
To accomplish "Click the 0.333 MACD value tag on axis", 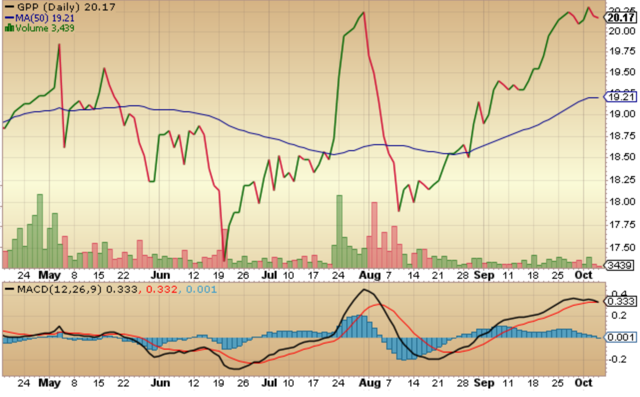I will [x=620, y=302].
